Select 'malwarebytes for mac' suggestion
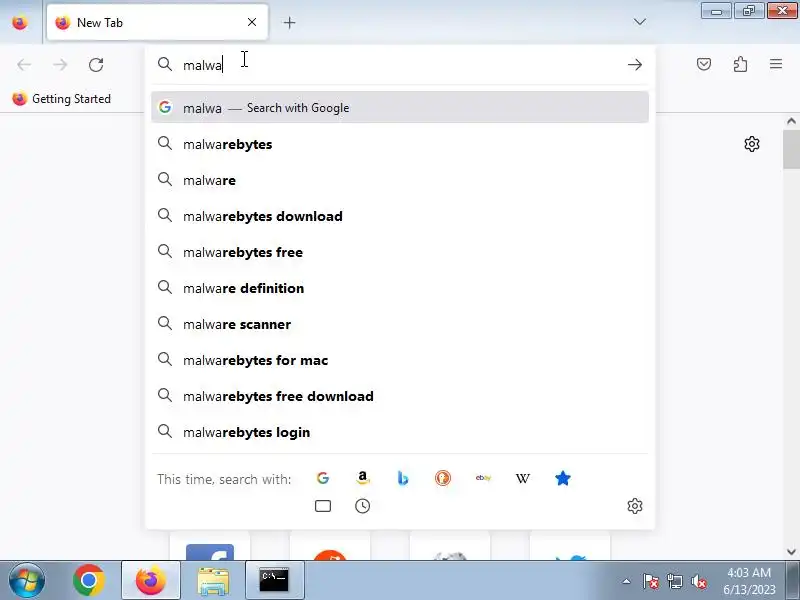Image resolution: width=800 pixels, height=600 pixels. click(400, 360)
